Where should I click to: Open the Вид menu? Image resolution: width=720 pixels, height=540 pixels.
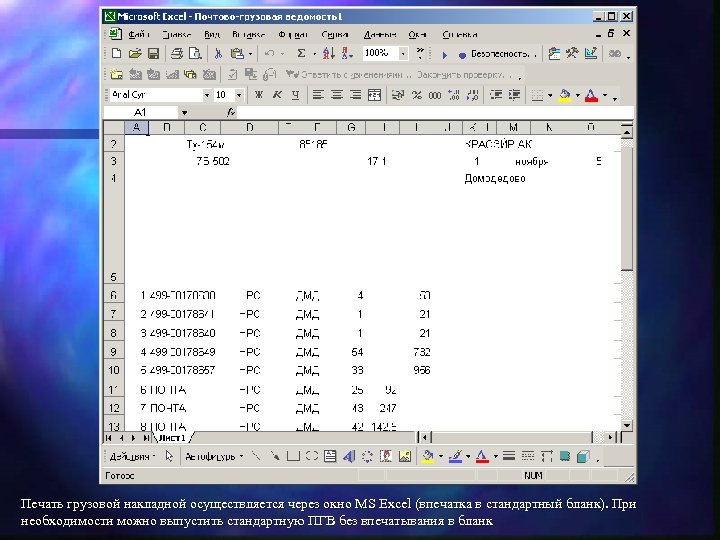[212, 34]
